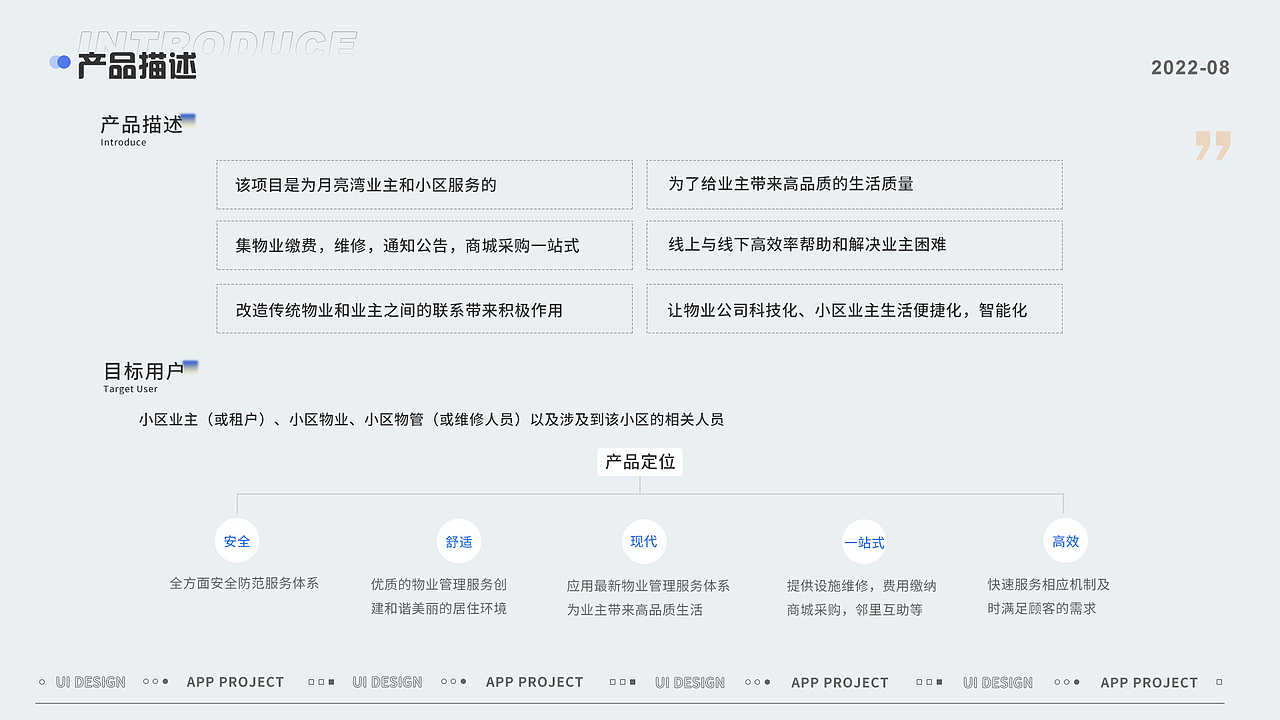Click the target user line starting 小区业主（或租户）
This screenshot has height=720, width=1280.
431,420
